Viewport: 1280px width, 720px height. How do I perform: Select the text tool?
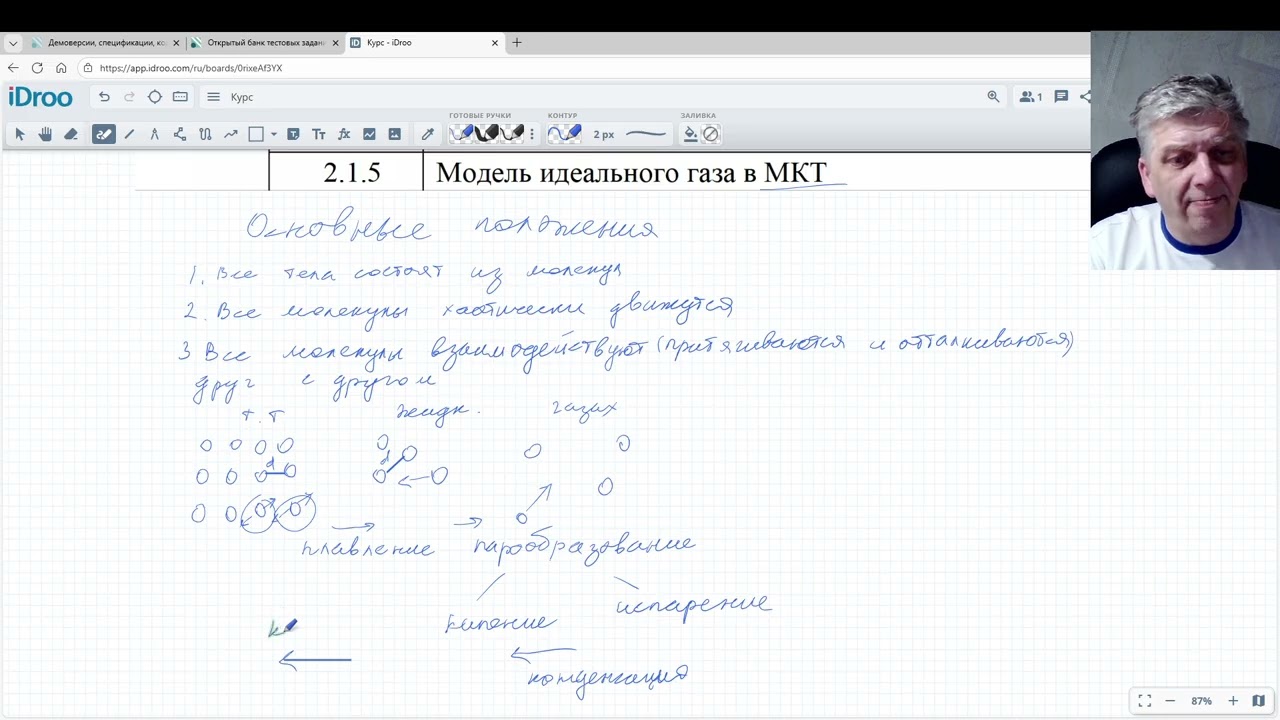pyautogui.click(x=319, y=134)
